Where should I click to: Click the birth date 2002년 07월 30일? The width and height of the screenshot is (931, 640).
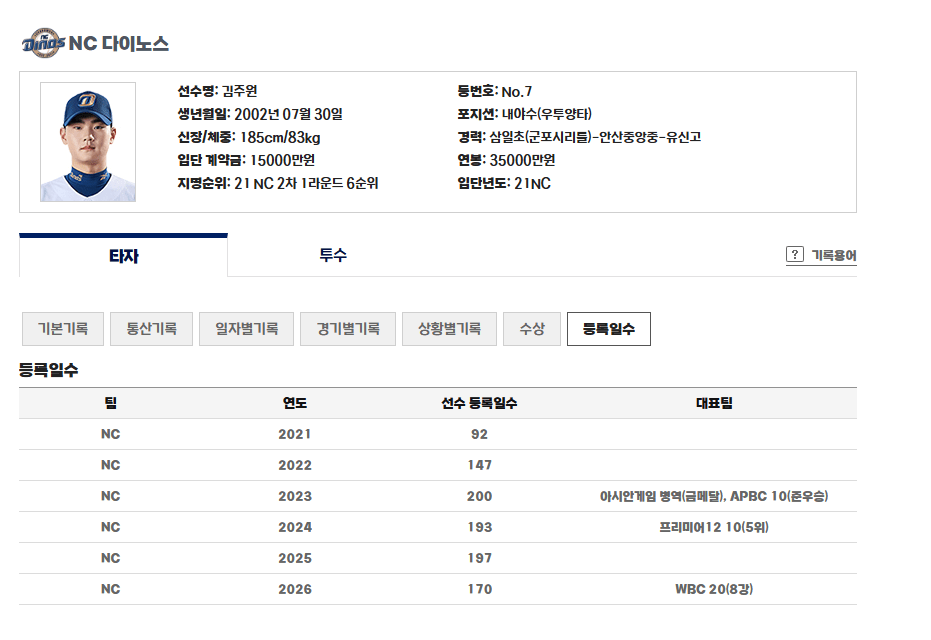[x=289, y=114]
